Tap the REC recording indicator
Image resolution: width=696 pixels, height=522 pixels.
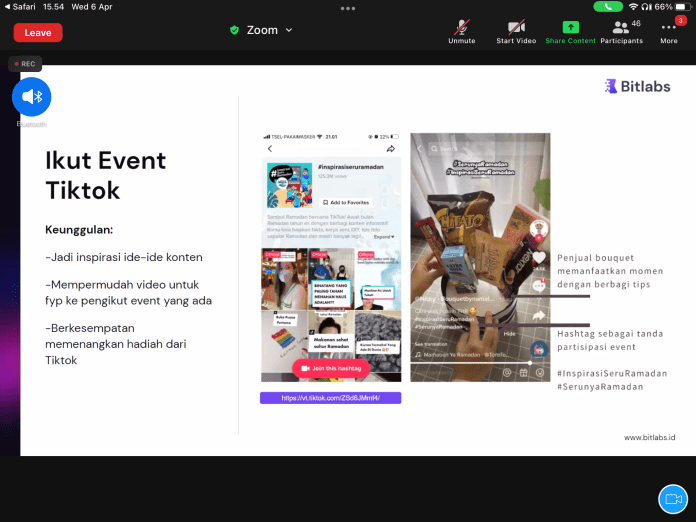pos(25,64)
